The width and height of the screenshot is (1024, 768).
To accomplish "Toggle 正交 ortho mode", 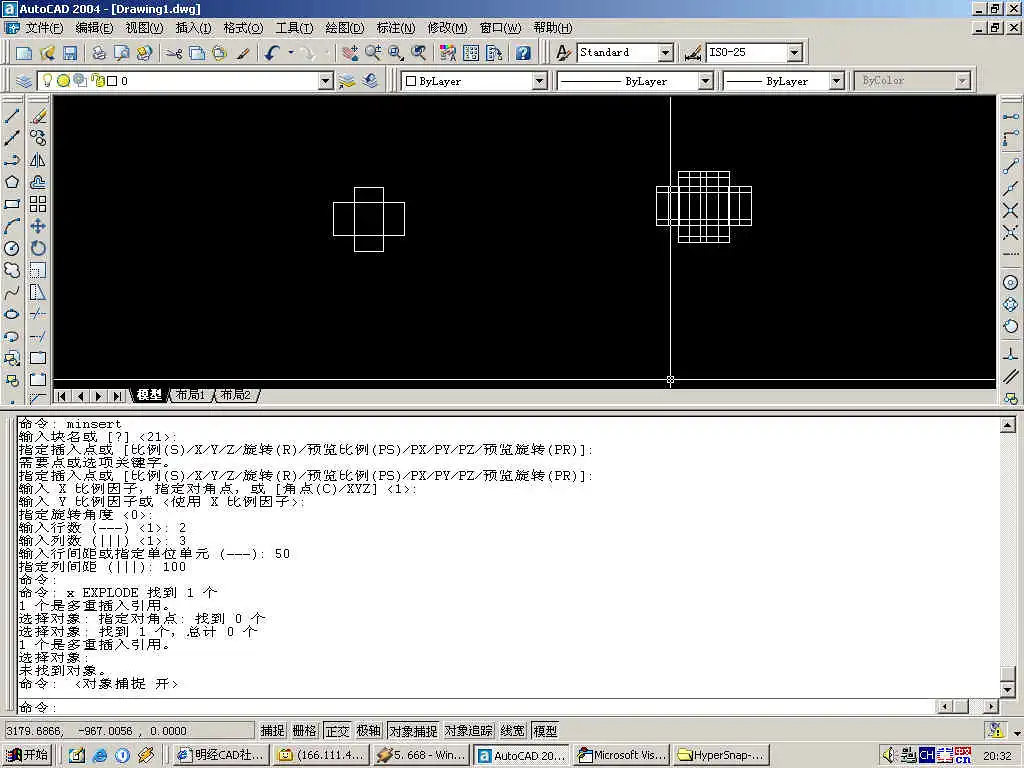I will click(x=337, y=731).
